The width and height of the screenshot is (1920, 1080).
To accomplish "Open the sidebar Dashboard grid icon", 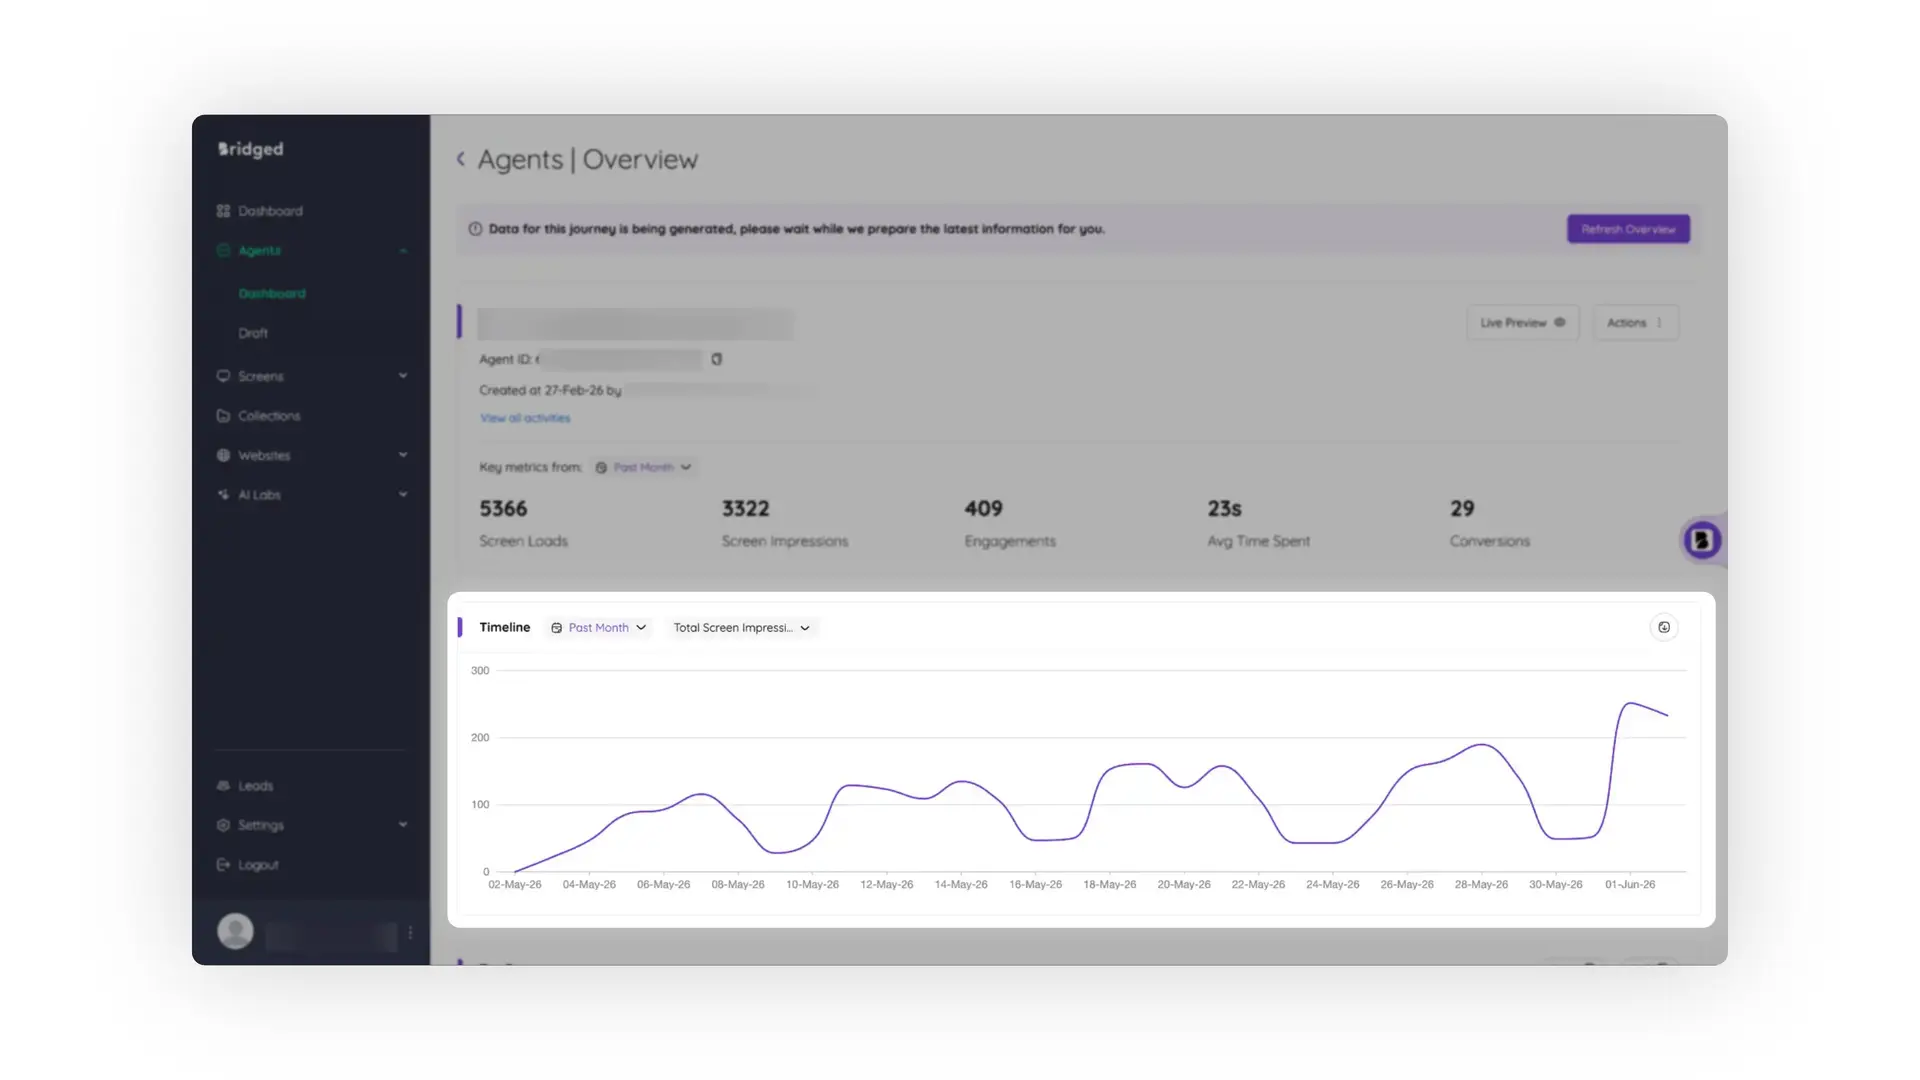I will coord(223,211).
